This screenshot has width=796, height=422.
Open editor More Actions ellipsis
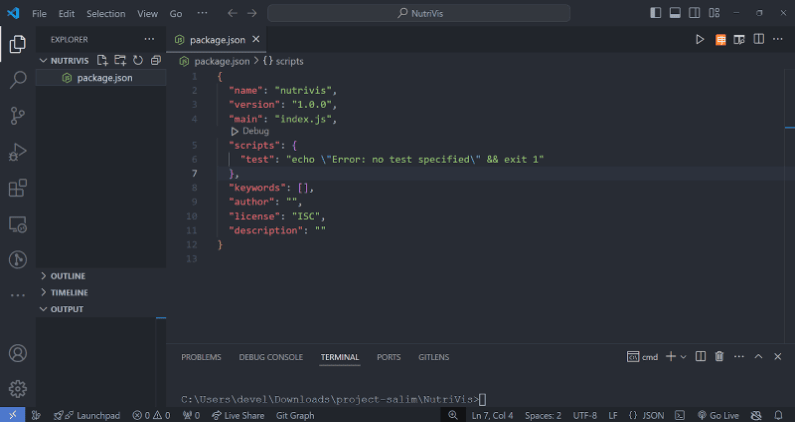pyautogui.click(x=778, y=39)
